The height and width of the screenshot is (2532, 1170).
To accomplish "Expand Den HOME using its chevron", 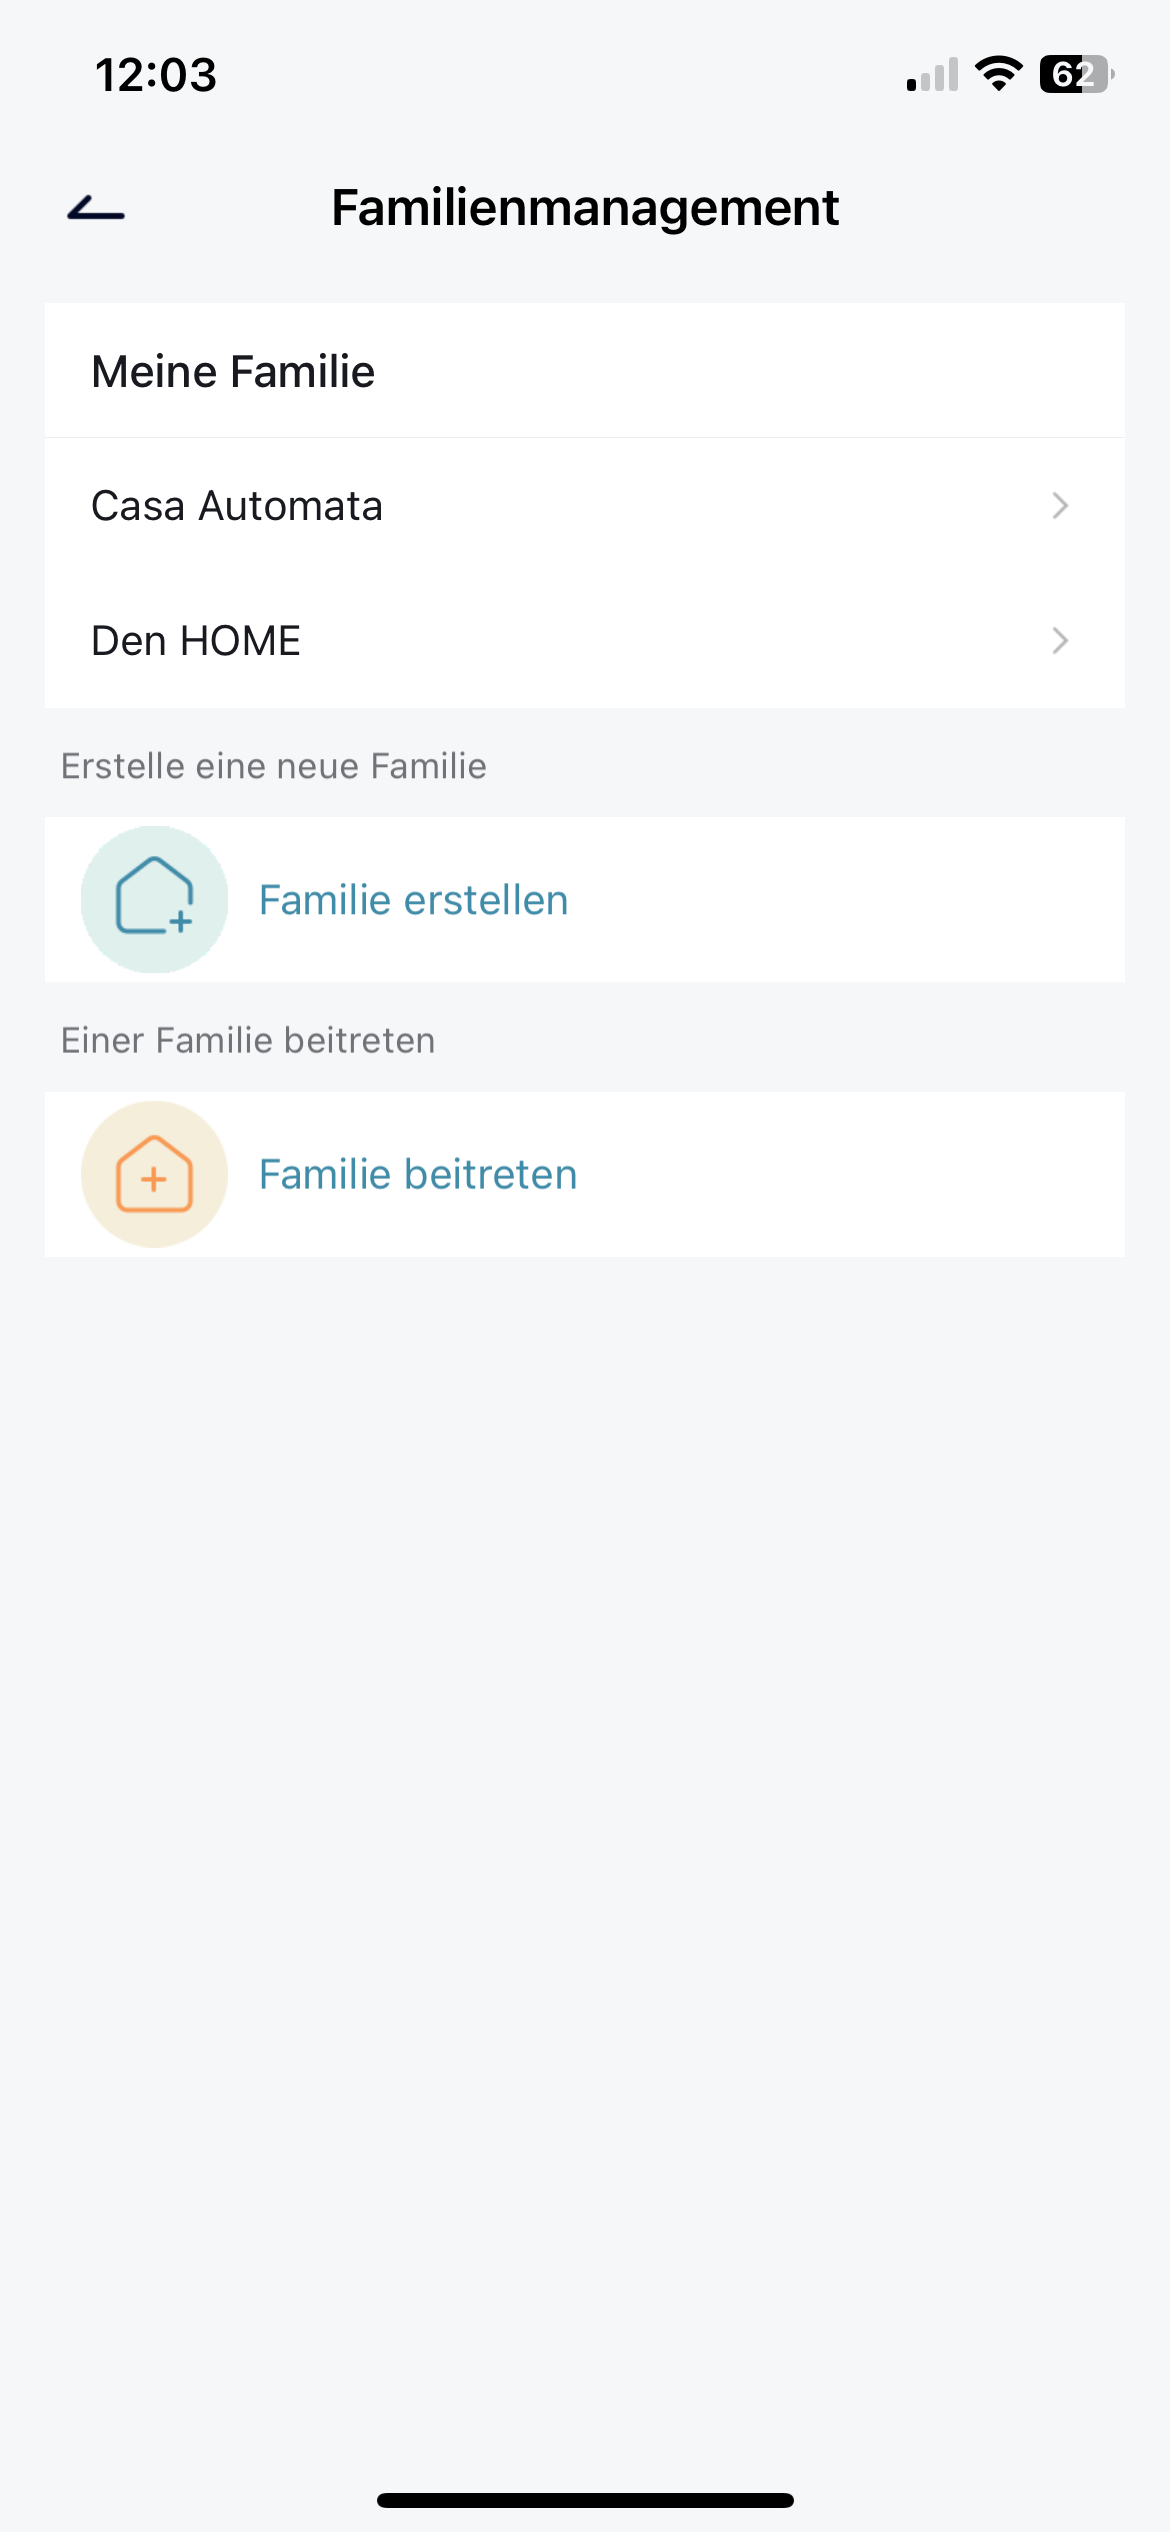I will [x=1060, y=640].
